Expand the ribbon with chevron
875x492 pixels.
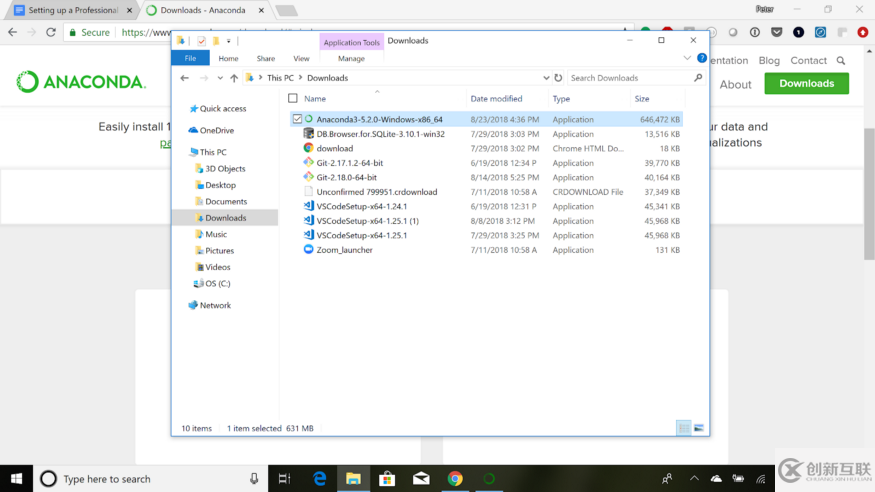coord(687,58)
